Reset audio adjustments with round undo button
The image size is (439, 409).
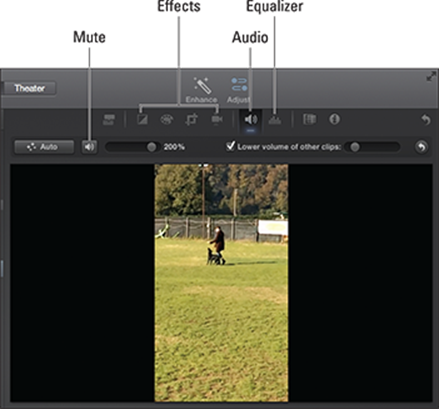422,147
